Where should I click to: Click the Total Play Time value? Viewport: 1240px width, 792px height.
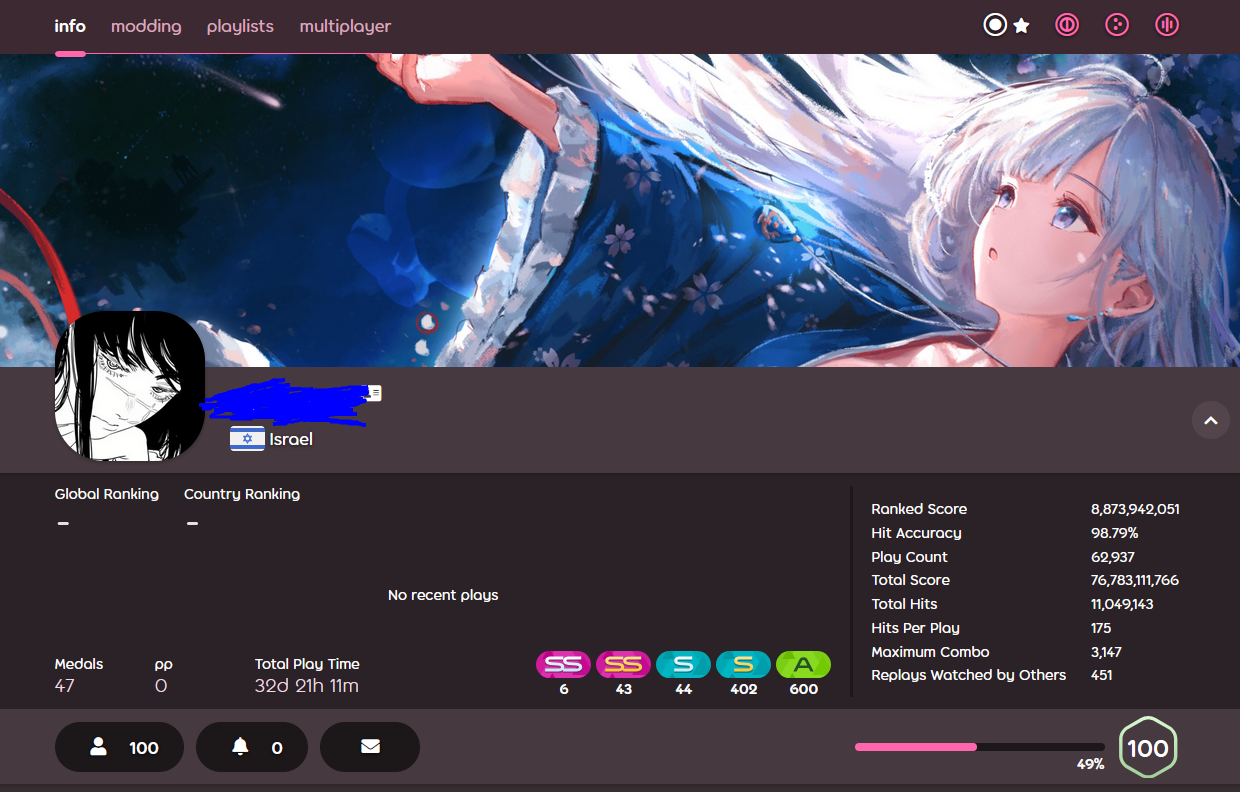click(307, 686)
